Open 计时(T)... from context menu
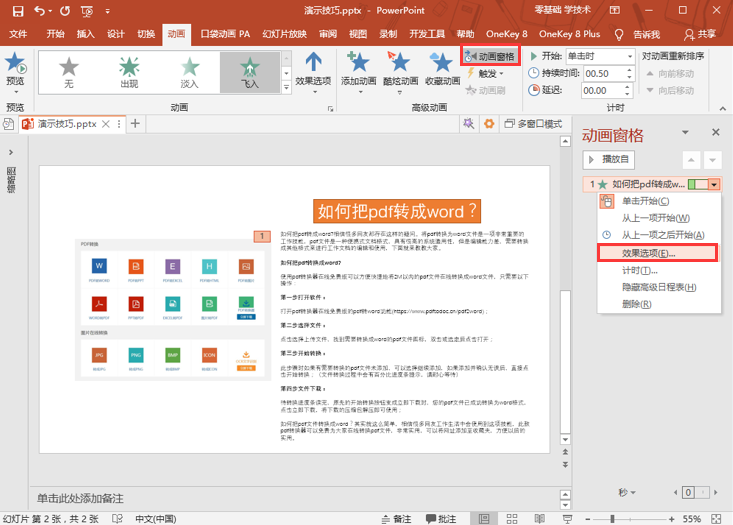 pos(659,270)
